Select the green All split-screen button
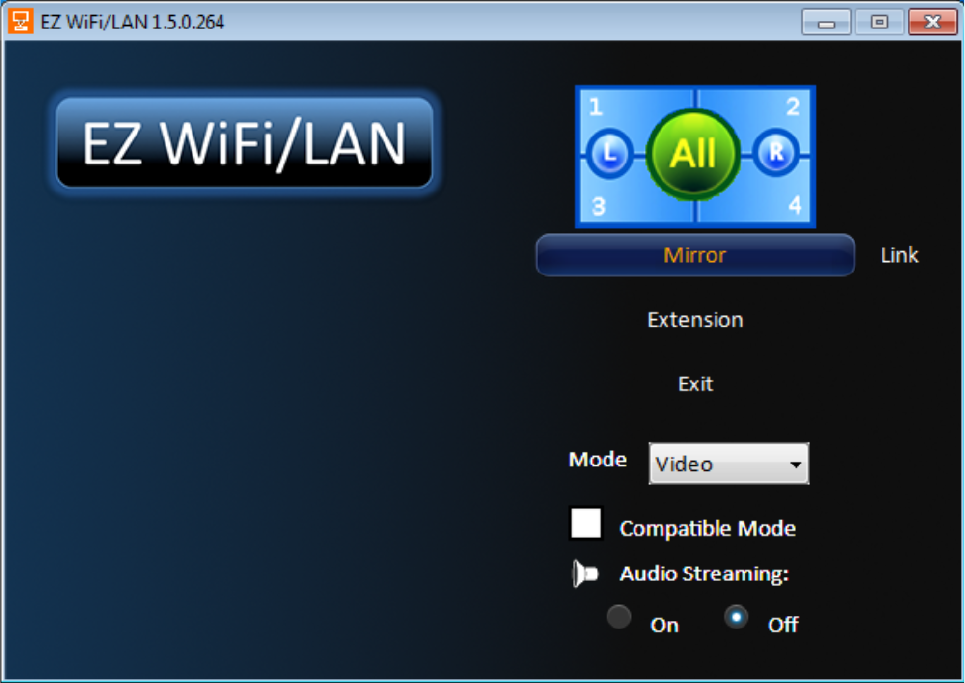The image size is (965, 683). pos(694,154)
